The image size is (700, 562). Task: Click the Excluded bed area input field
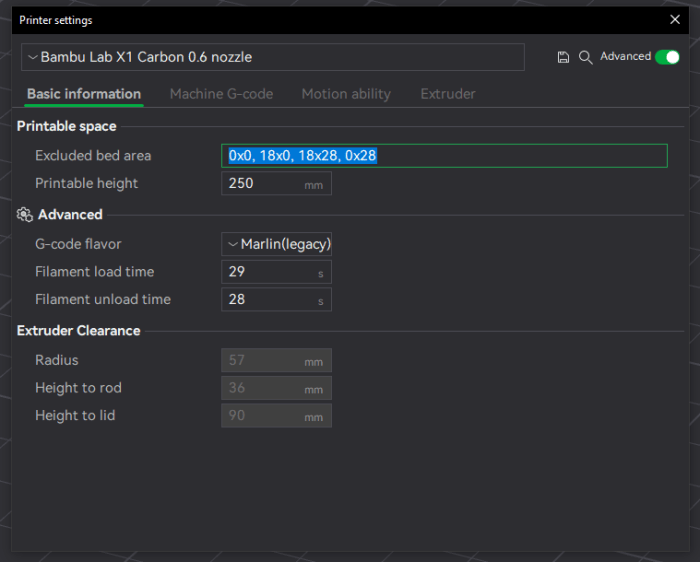(444, 156)
